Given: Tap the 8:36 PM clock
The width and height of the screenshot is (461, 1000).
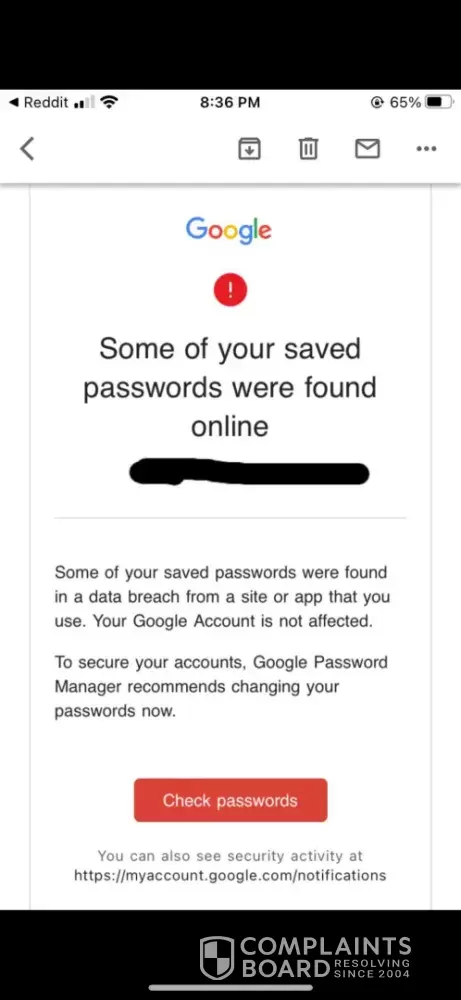Looking at the screenshot, I should pyautogui.click(x=230, y=102).
